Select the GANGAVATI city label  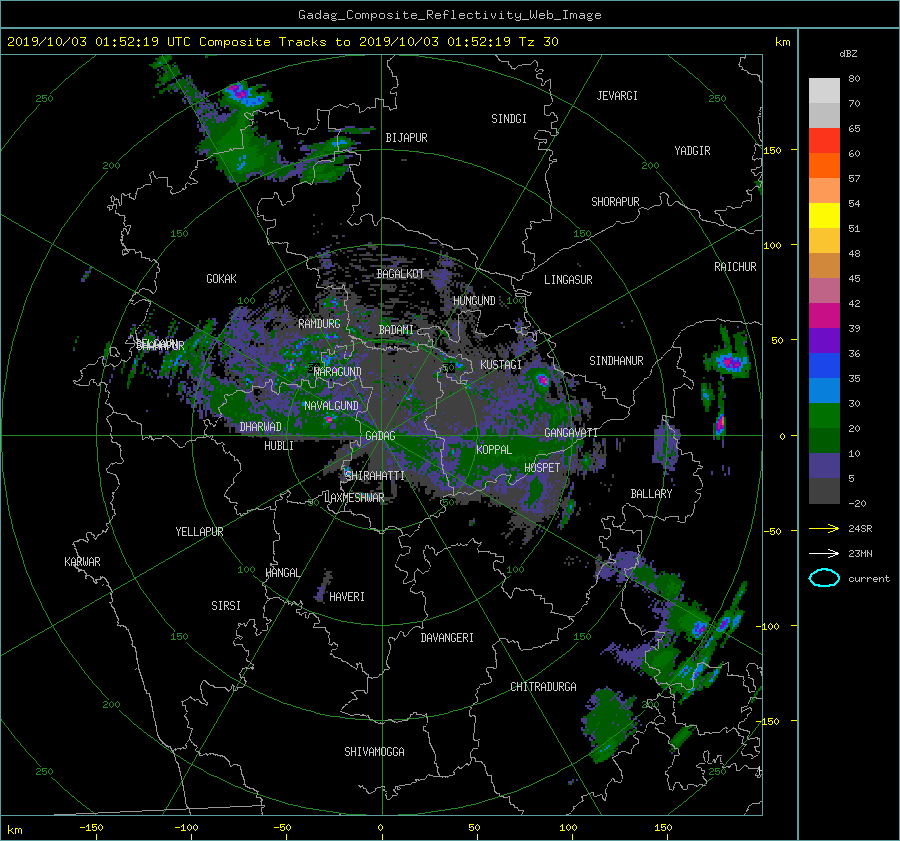[571, 433]
